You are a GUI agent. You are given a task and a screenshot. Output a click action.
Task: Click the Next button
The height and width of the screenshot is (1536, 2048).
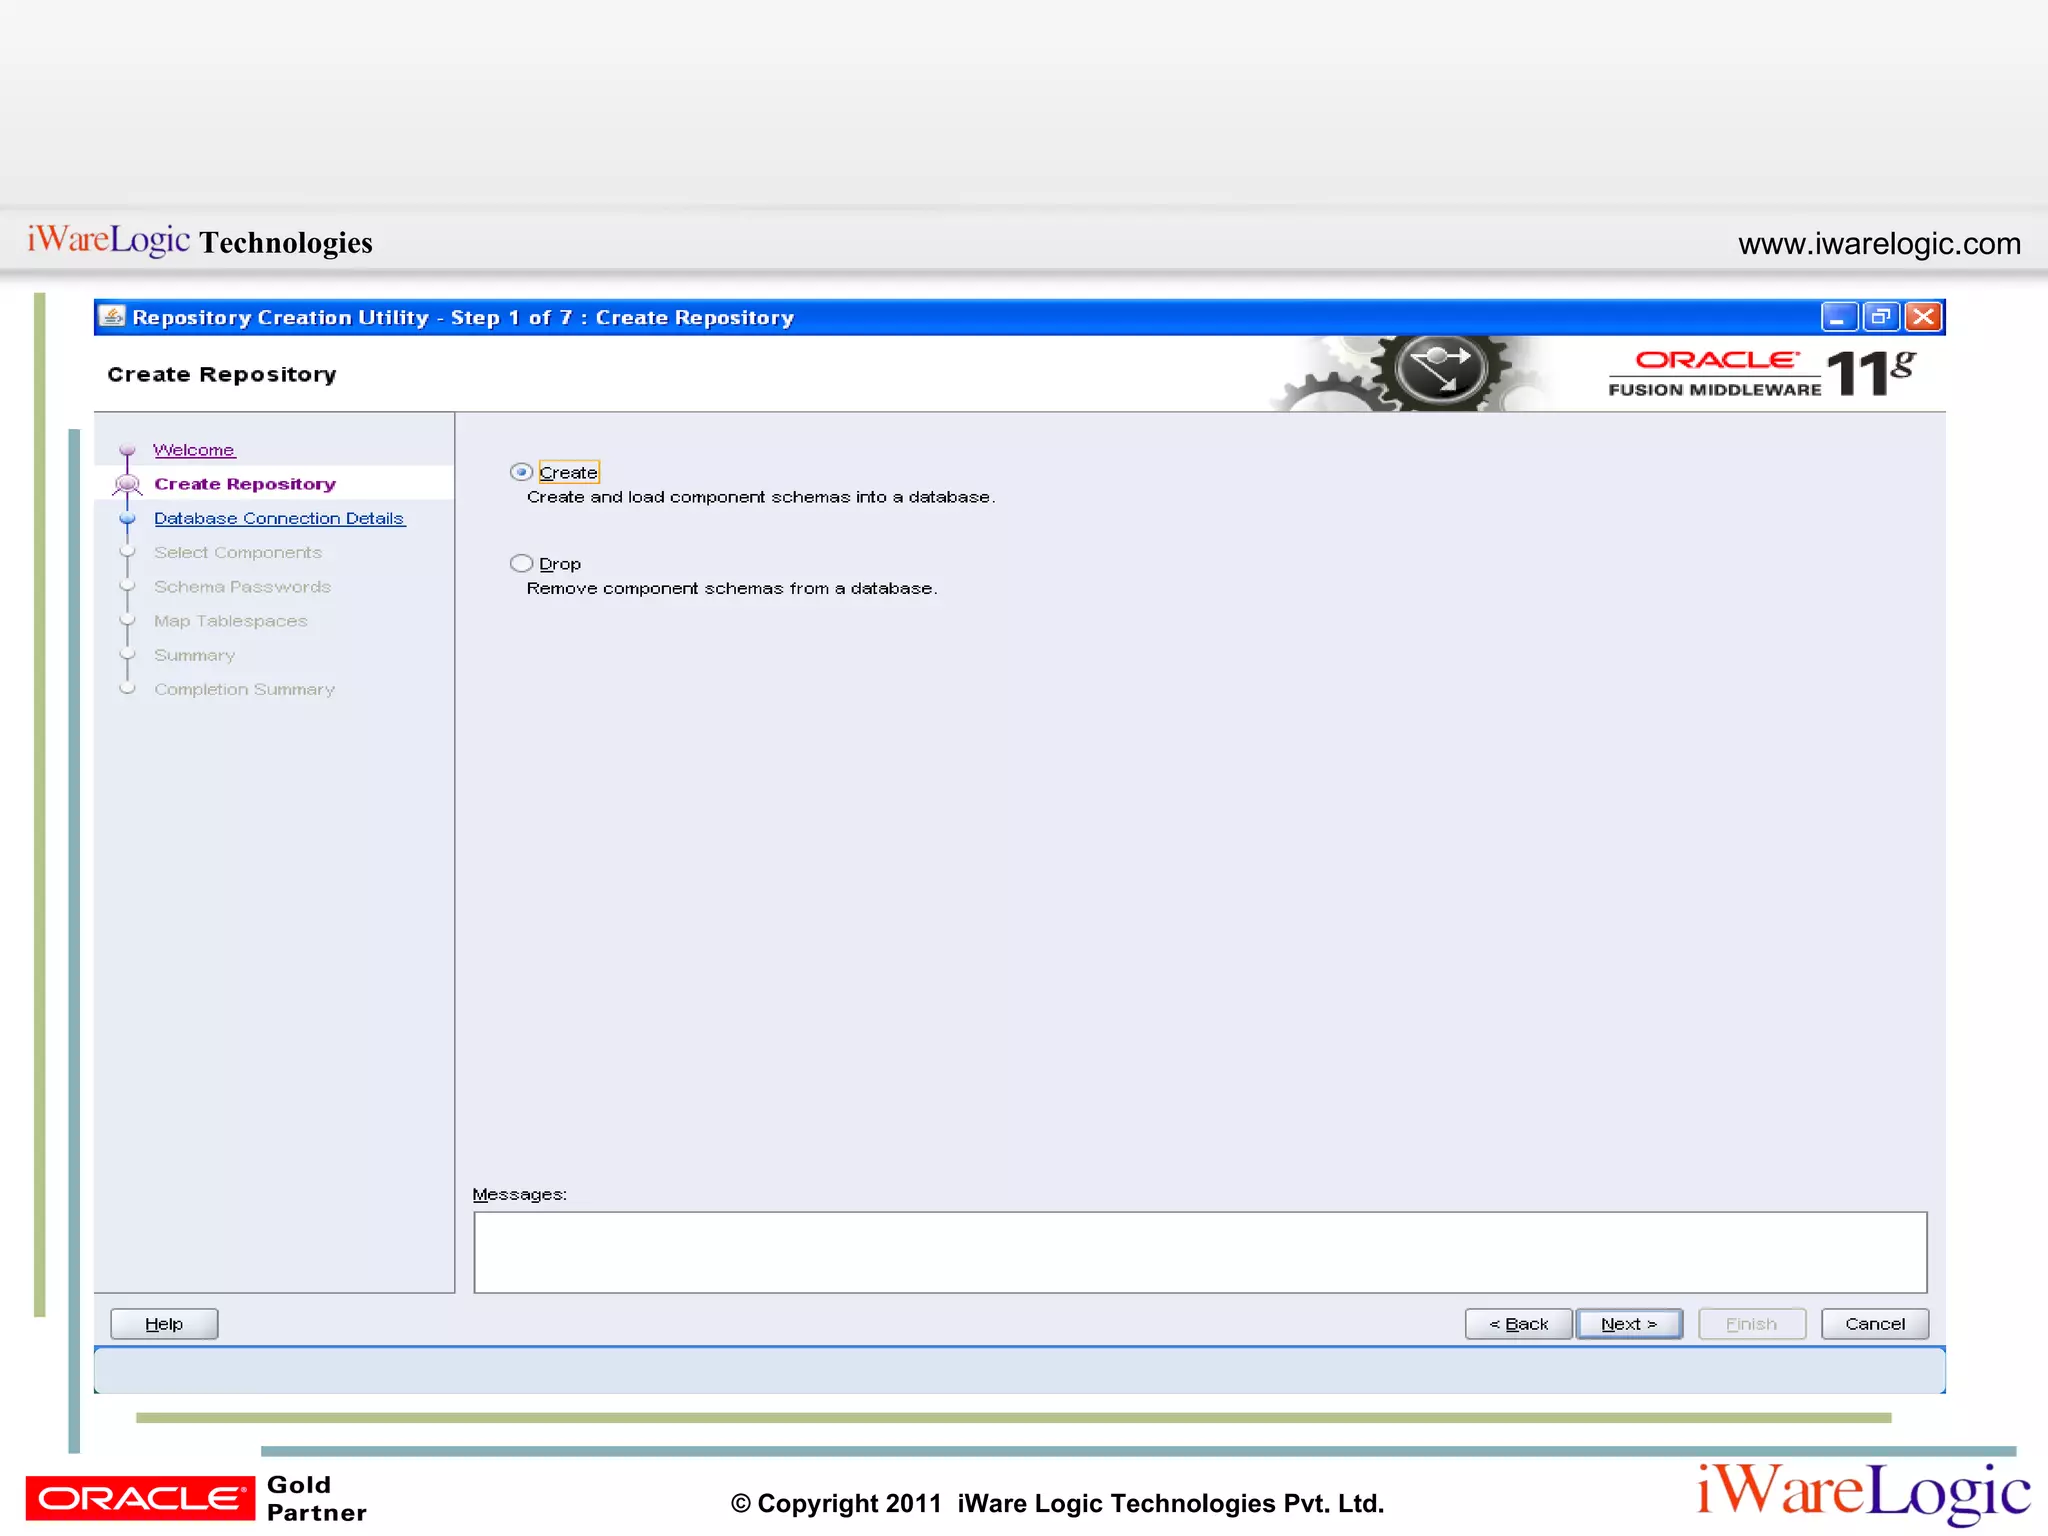point(1628,1324)
